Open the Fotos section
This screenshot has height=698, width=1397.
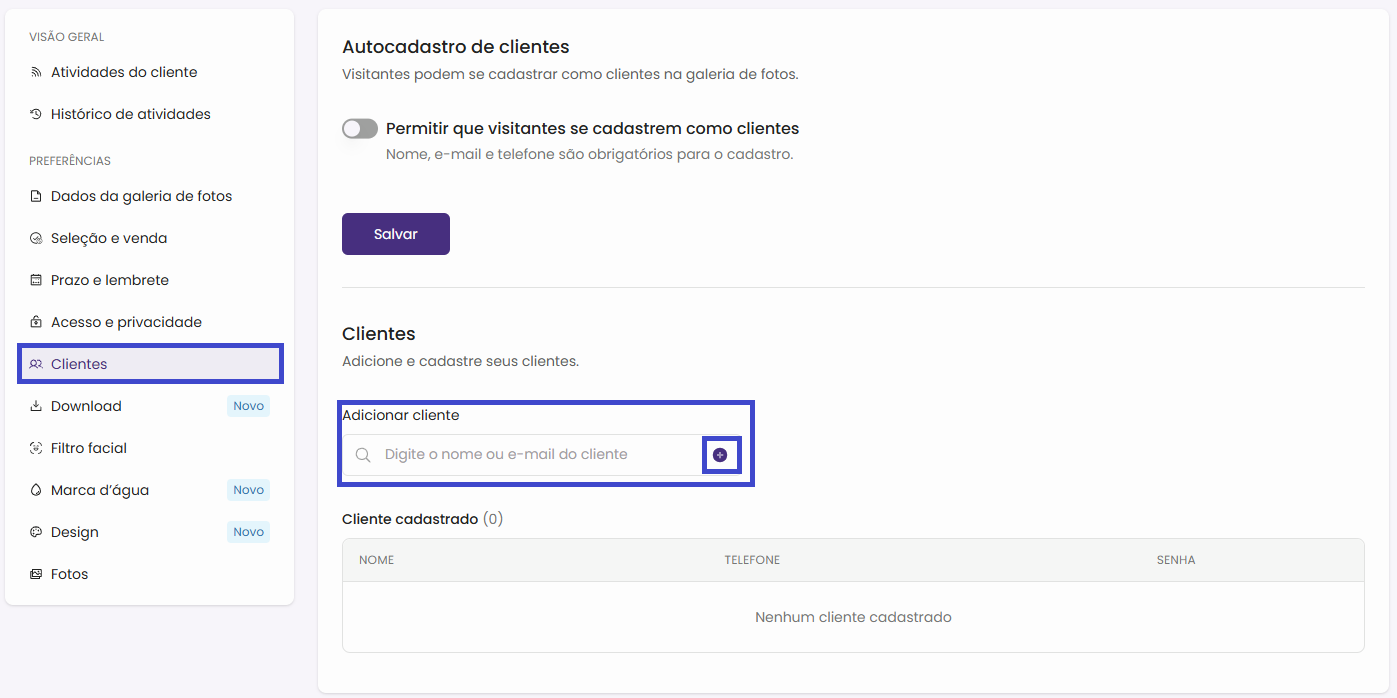click(69, 574)
